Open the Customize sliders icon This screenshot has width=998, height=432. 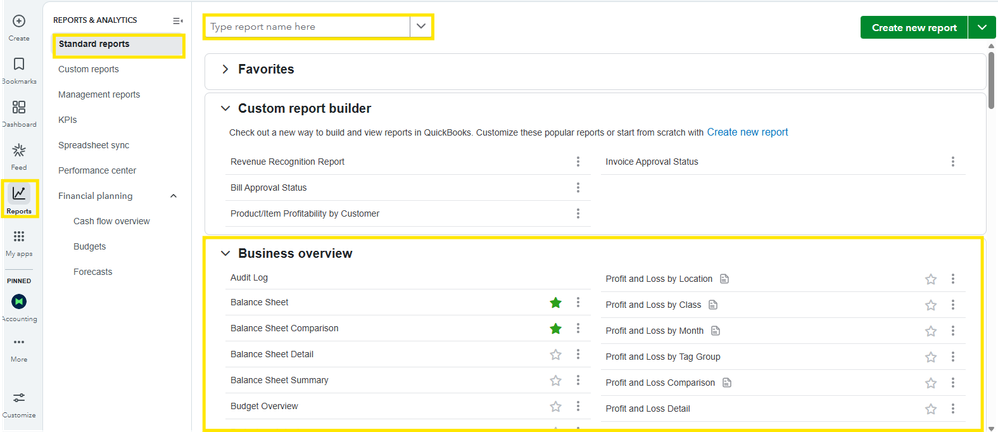point(19,398)
